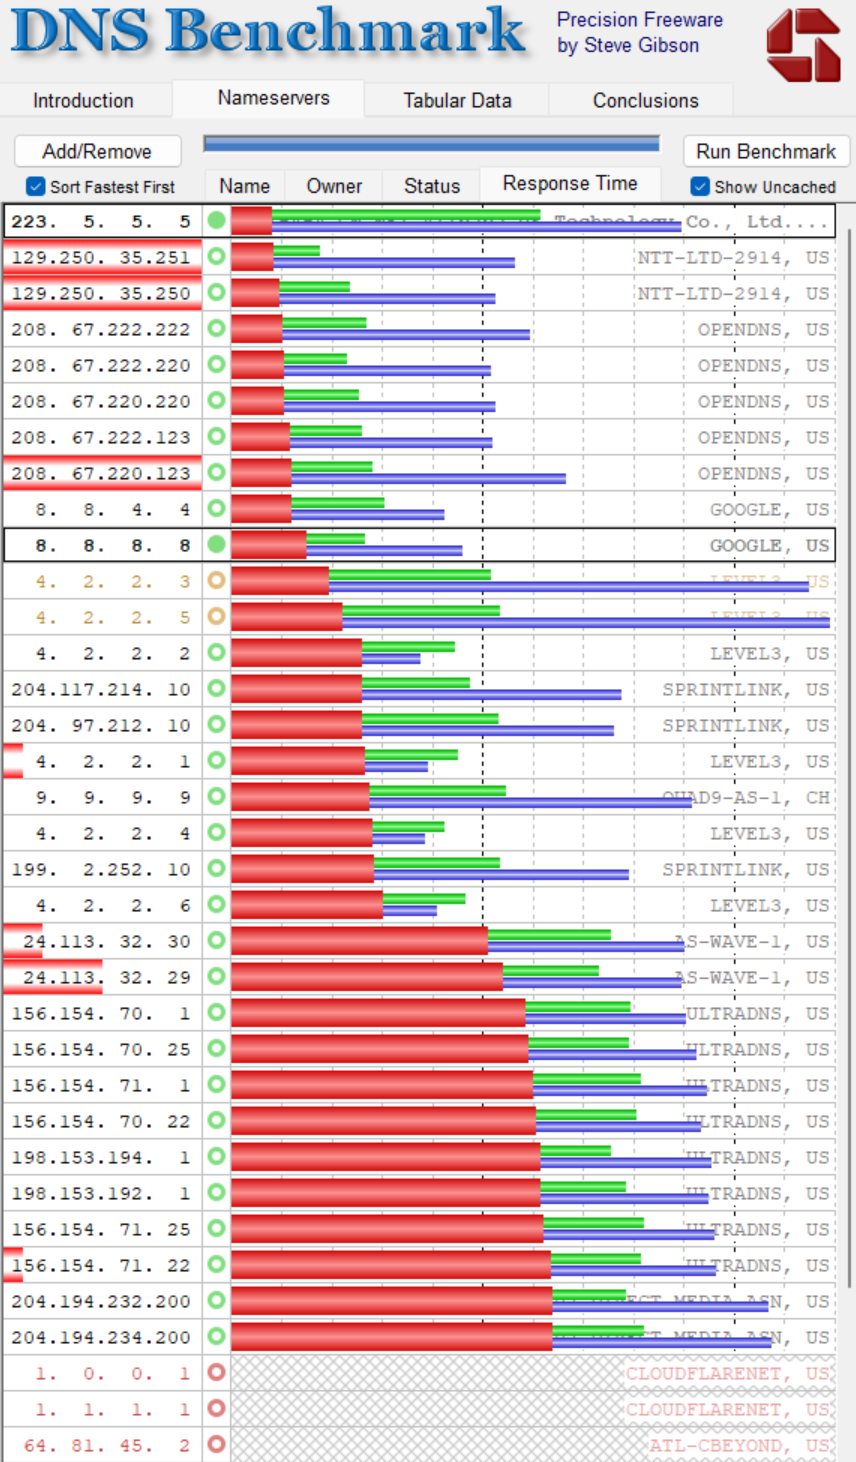Click status circle for 208.67.220.220
This screenshot has width=856, height=1462.
pos(216,400)
